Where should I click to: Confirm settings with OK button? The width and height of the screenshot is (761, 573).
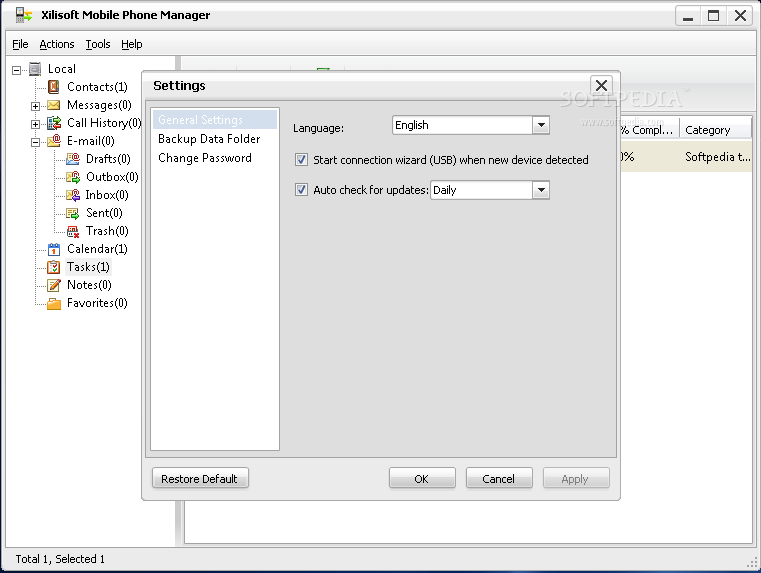pos(422,478)
